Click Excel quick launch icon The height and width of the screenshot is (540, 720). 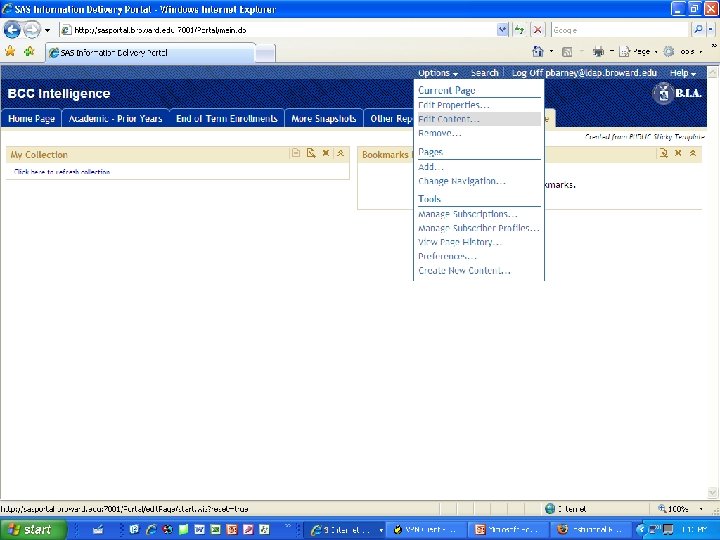point(215,529)
